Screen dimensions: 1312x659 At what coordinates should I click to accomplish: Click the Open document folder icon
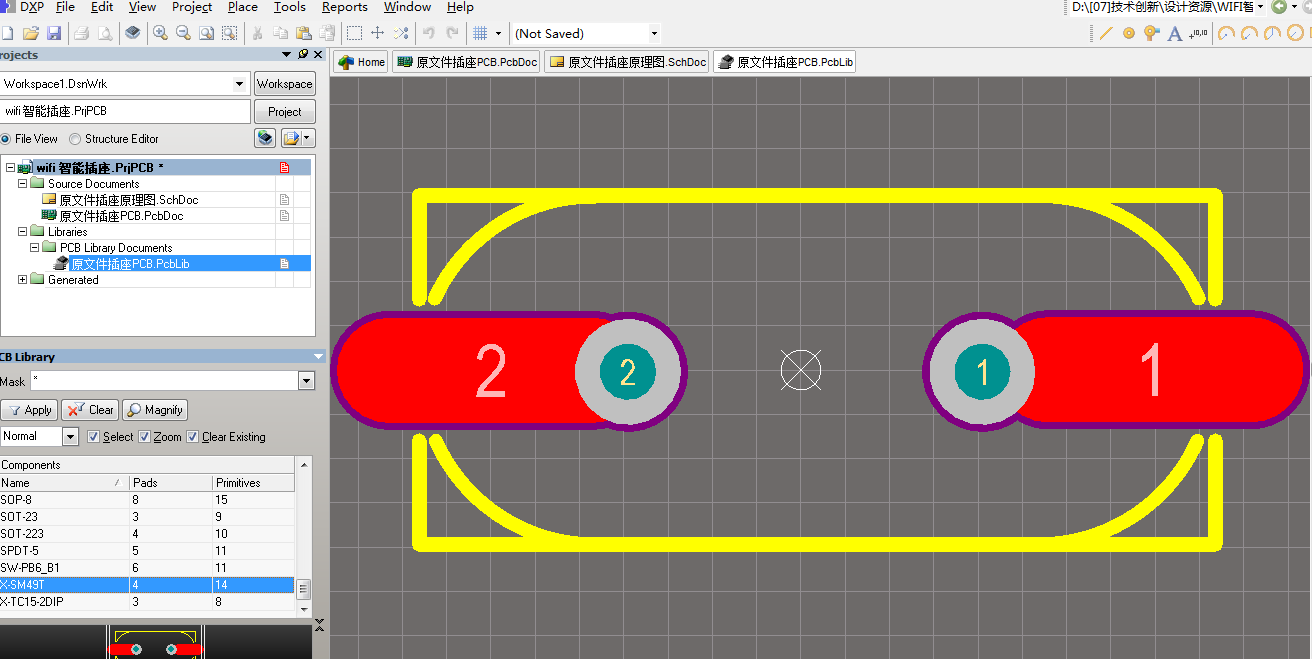30,33
